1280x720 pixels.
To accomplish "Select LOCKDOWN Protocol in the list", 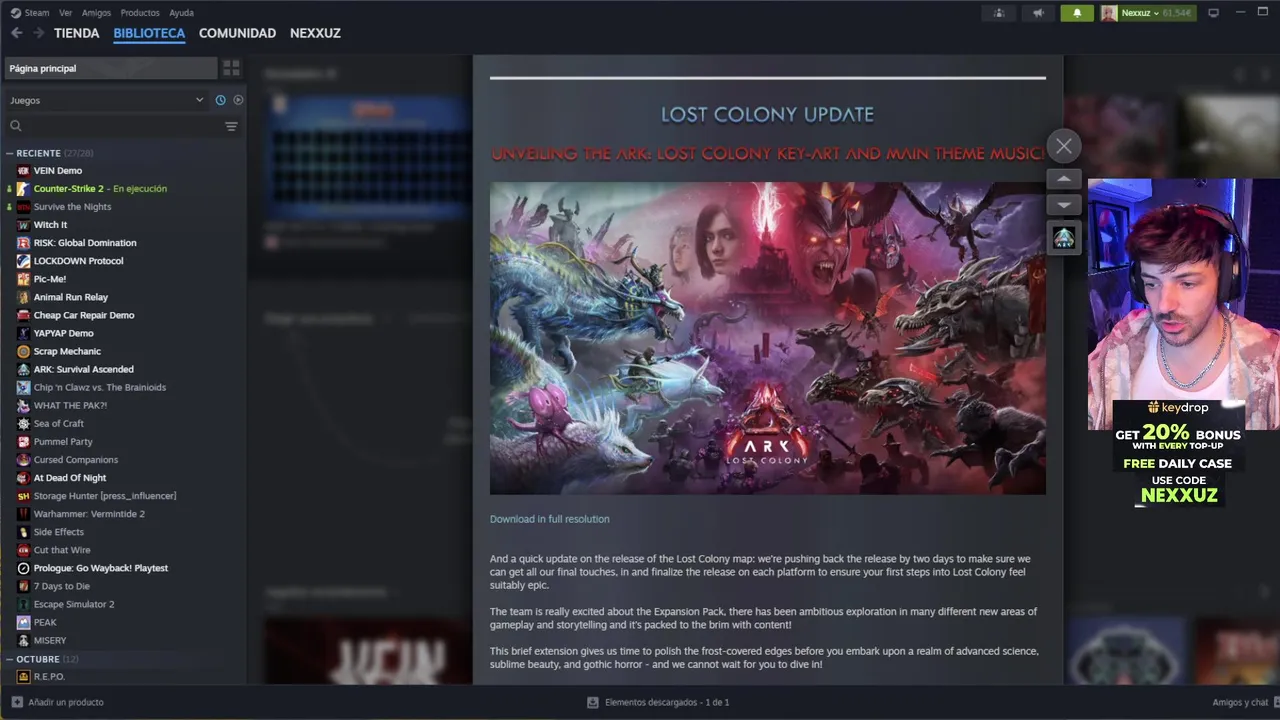I will click(78, 261).
